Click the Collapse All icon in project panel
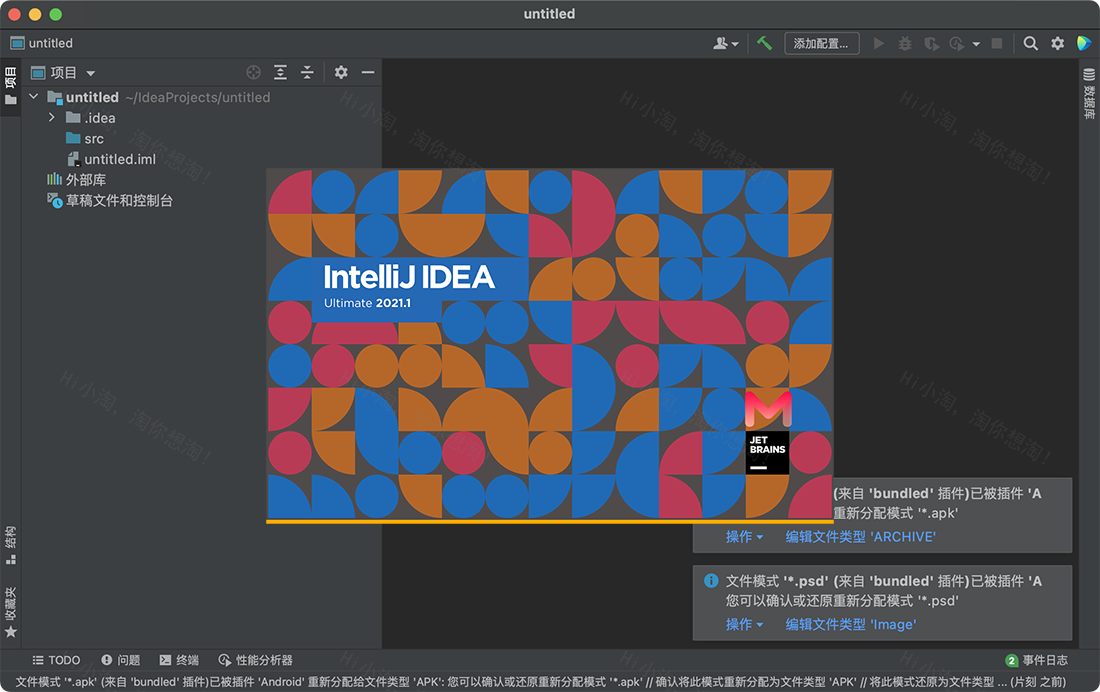This screenshot has height=692, width=1100. pyautogui.click(x=307, y=72)
